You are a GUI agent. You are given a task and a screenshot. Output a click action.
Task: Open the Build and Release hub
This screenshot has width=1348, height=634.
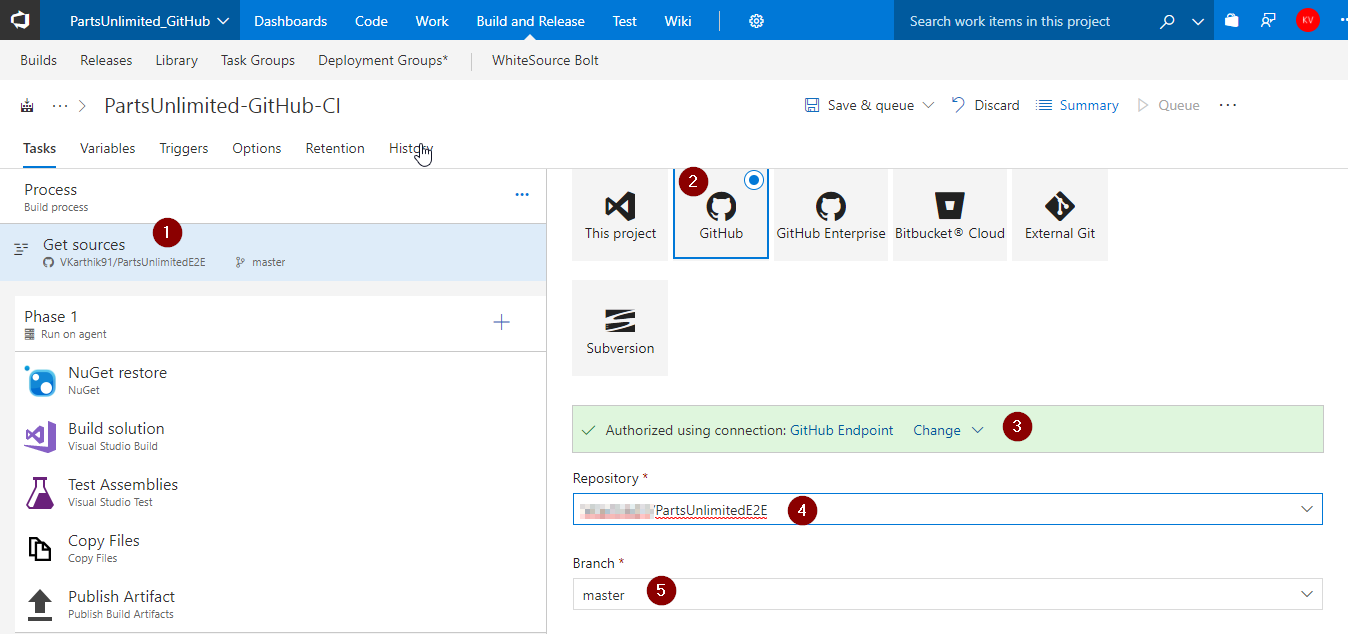coord(531,21)
